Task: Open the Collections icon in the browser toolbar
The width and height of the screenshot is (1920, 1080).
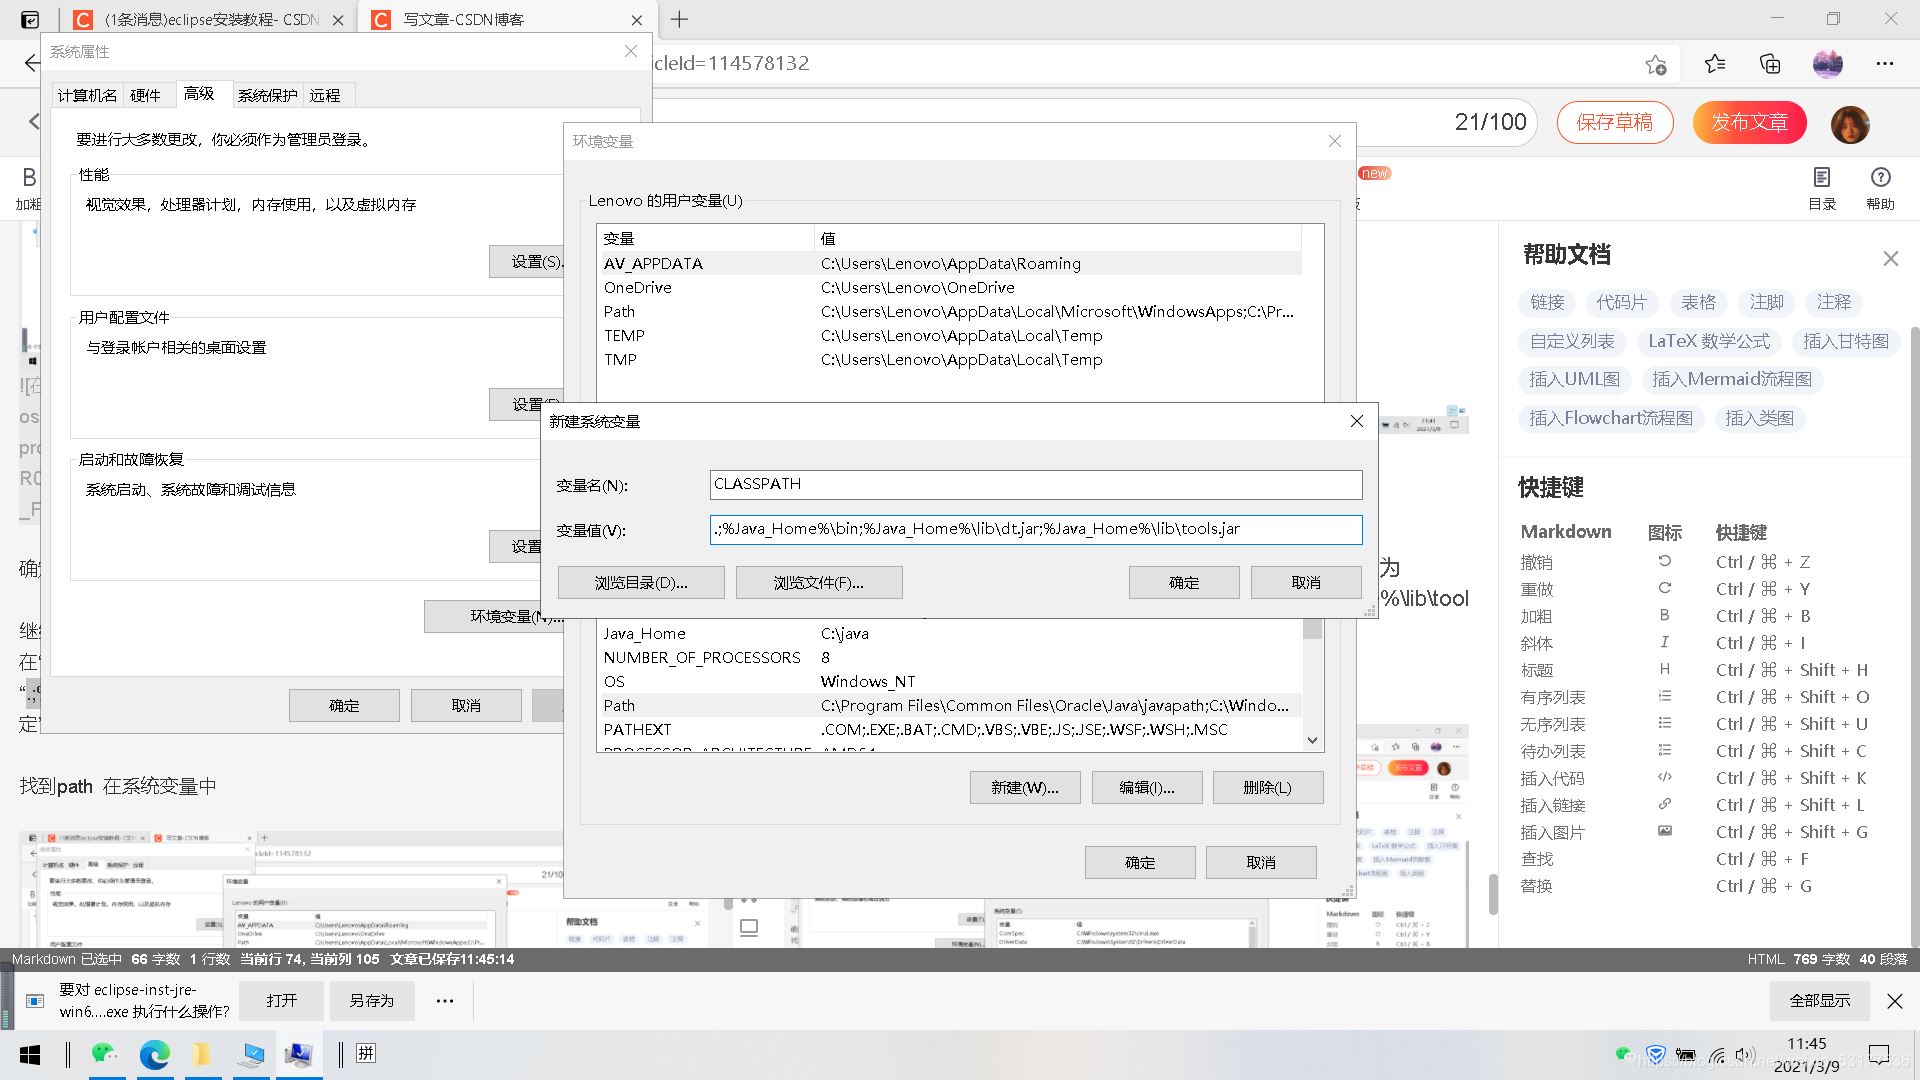Action: [x=1770, y=63]
